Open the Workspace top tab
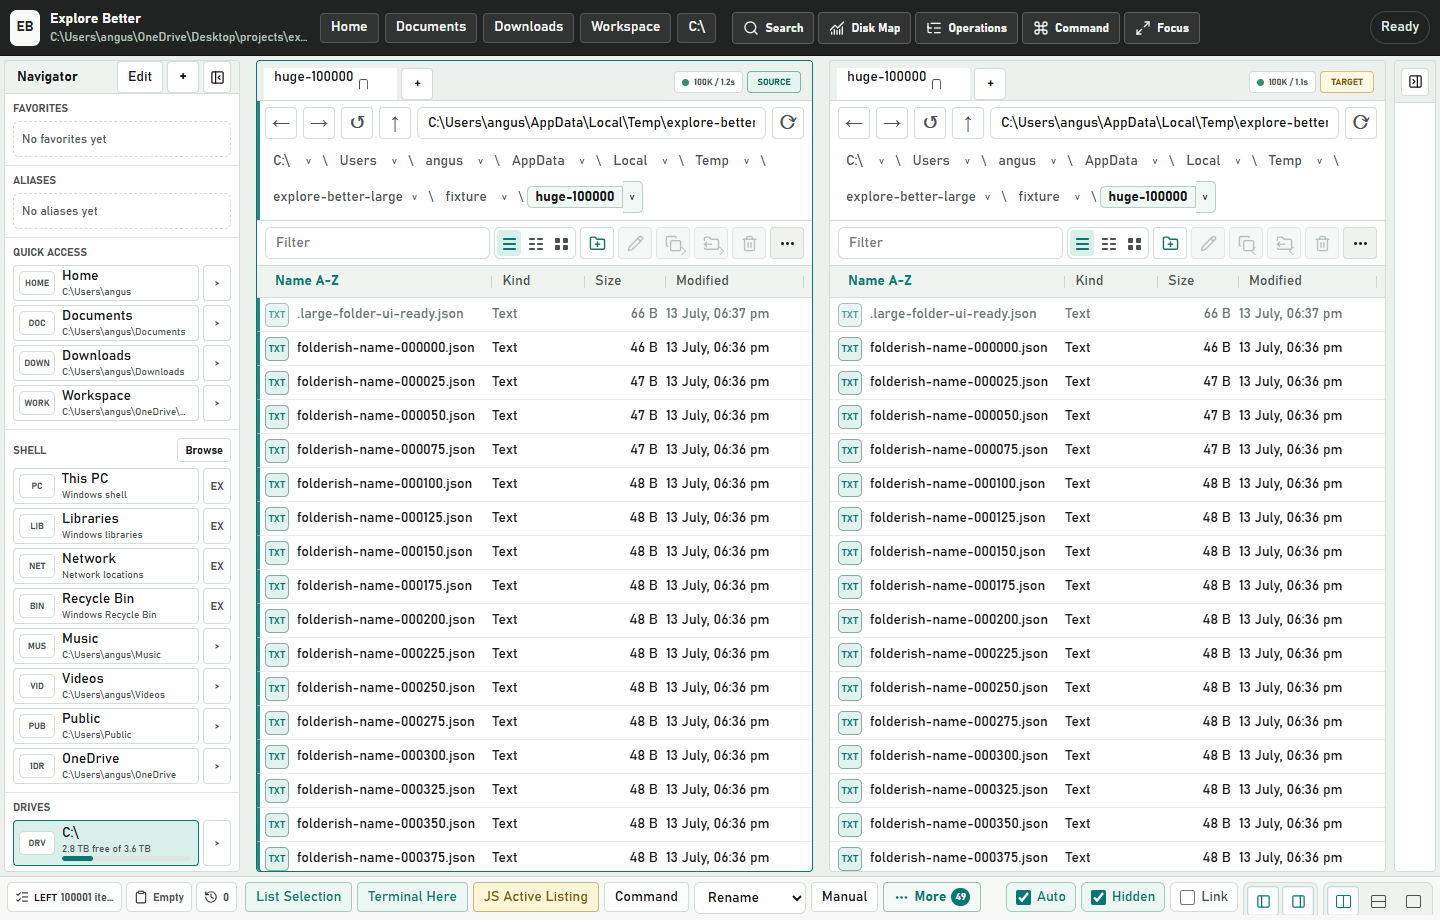This screenshot has height=920, width=1440. 625,27
